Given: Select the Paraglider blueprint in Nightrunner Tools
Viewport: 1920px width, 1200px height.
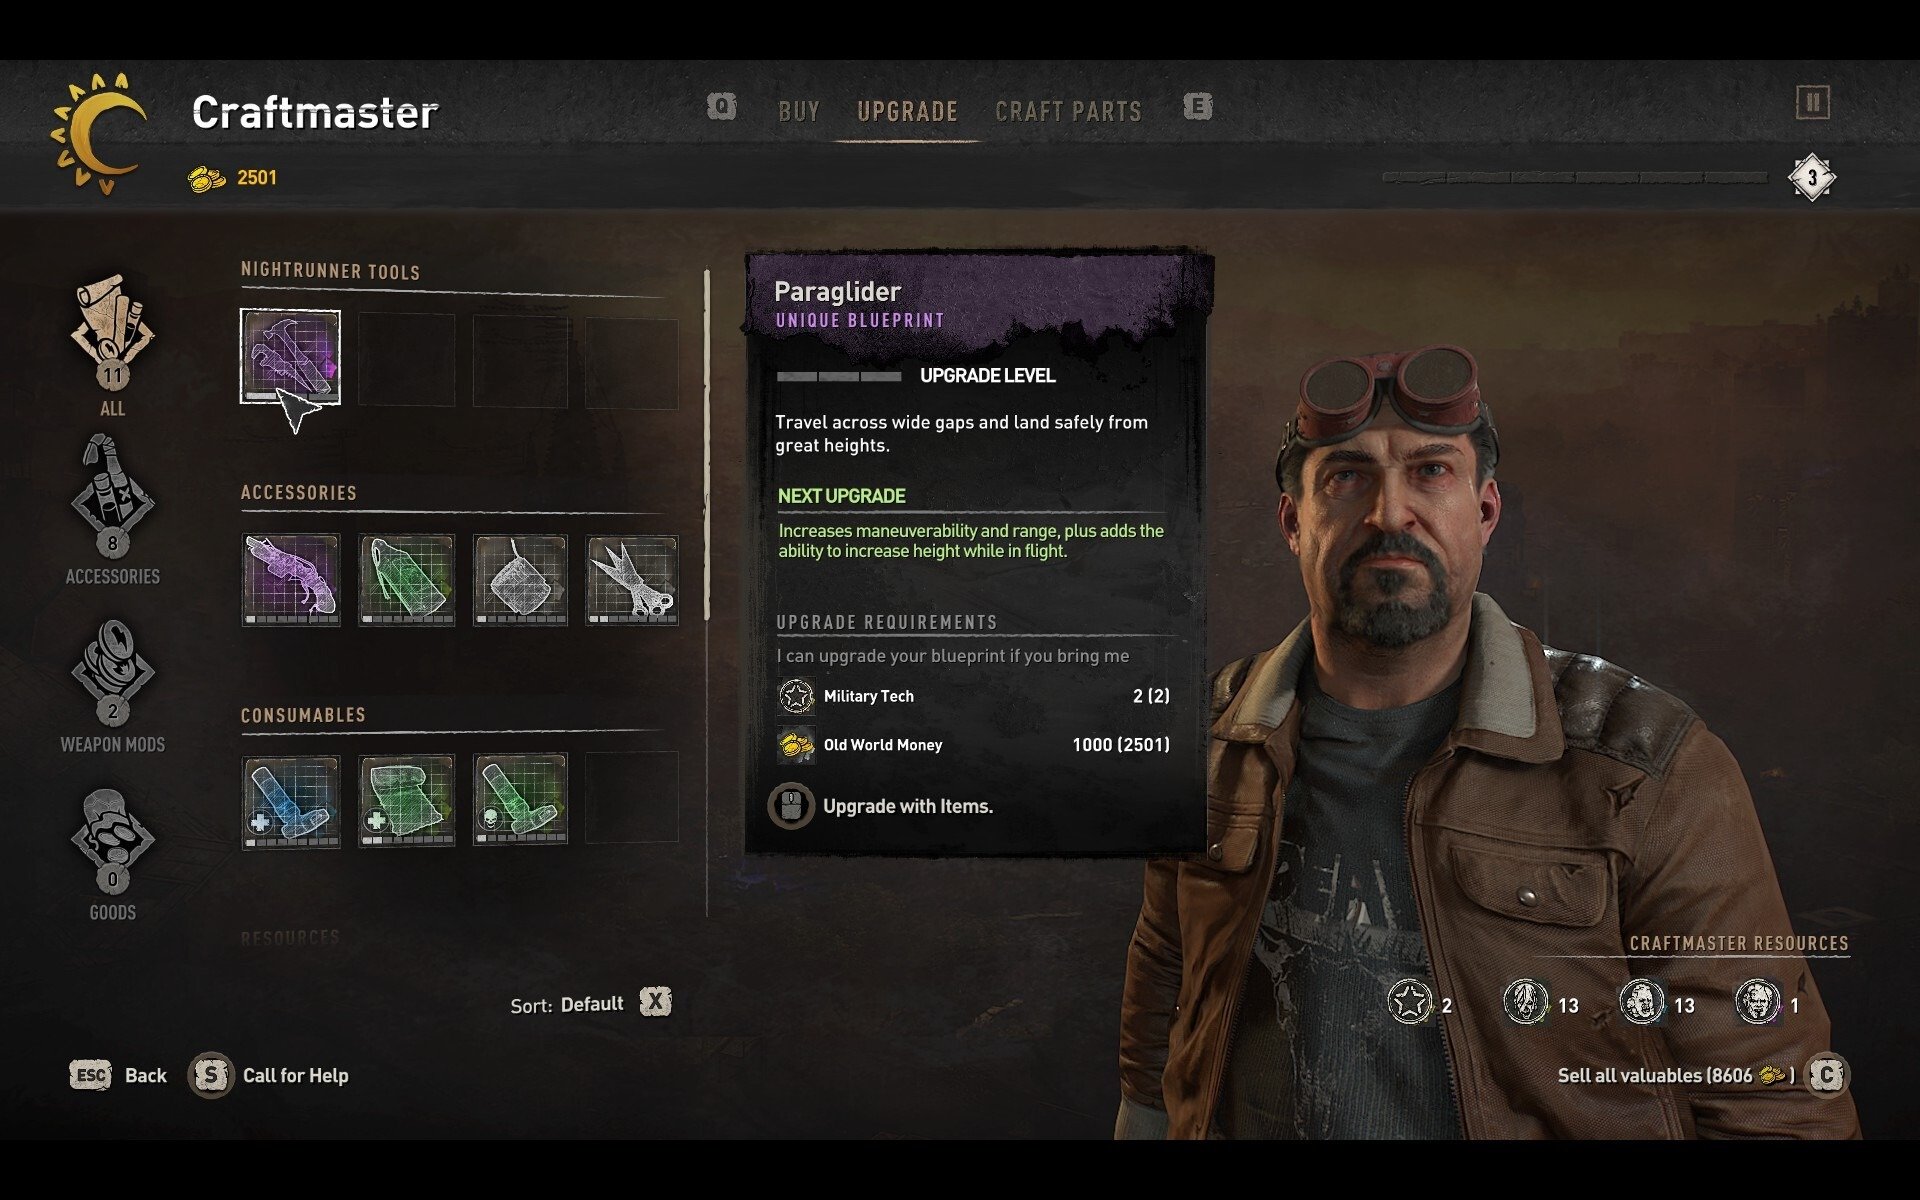Looking at the screenshot, I should 291,357.
